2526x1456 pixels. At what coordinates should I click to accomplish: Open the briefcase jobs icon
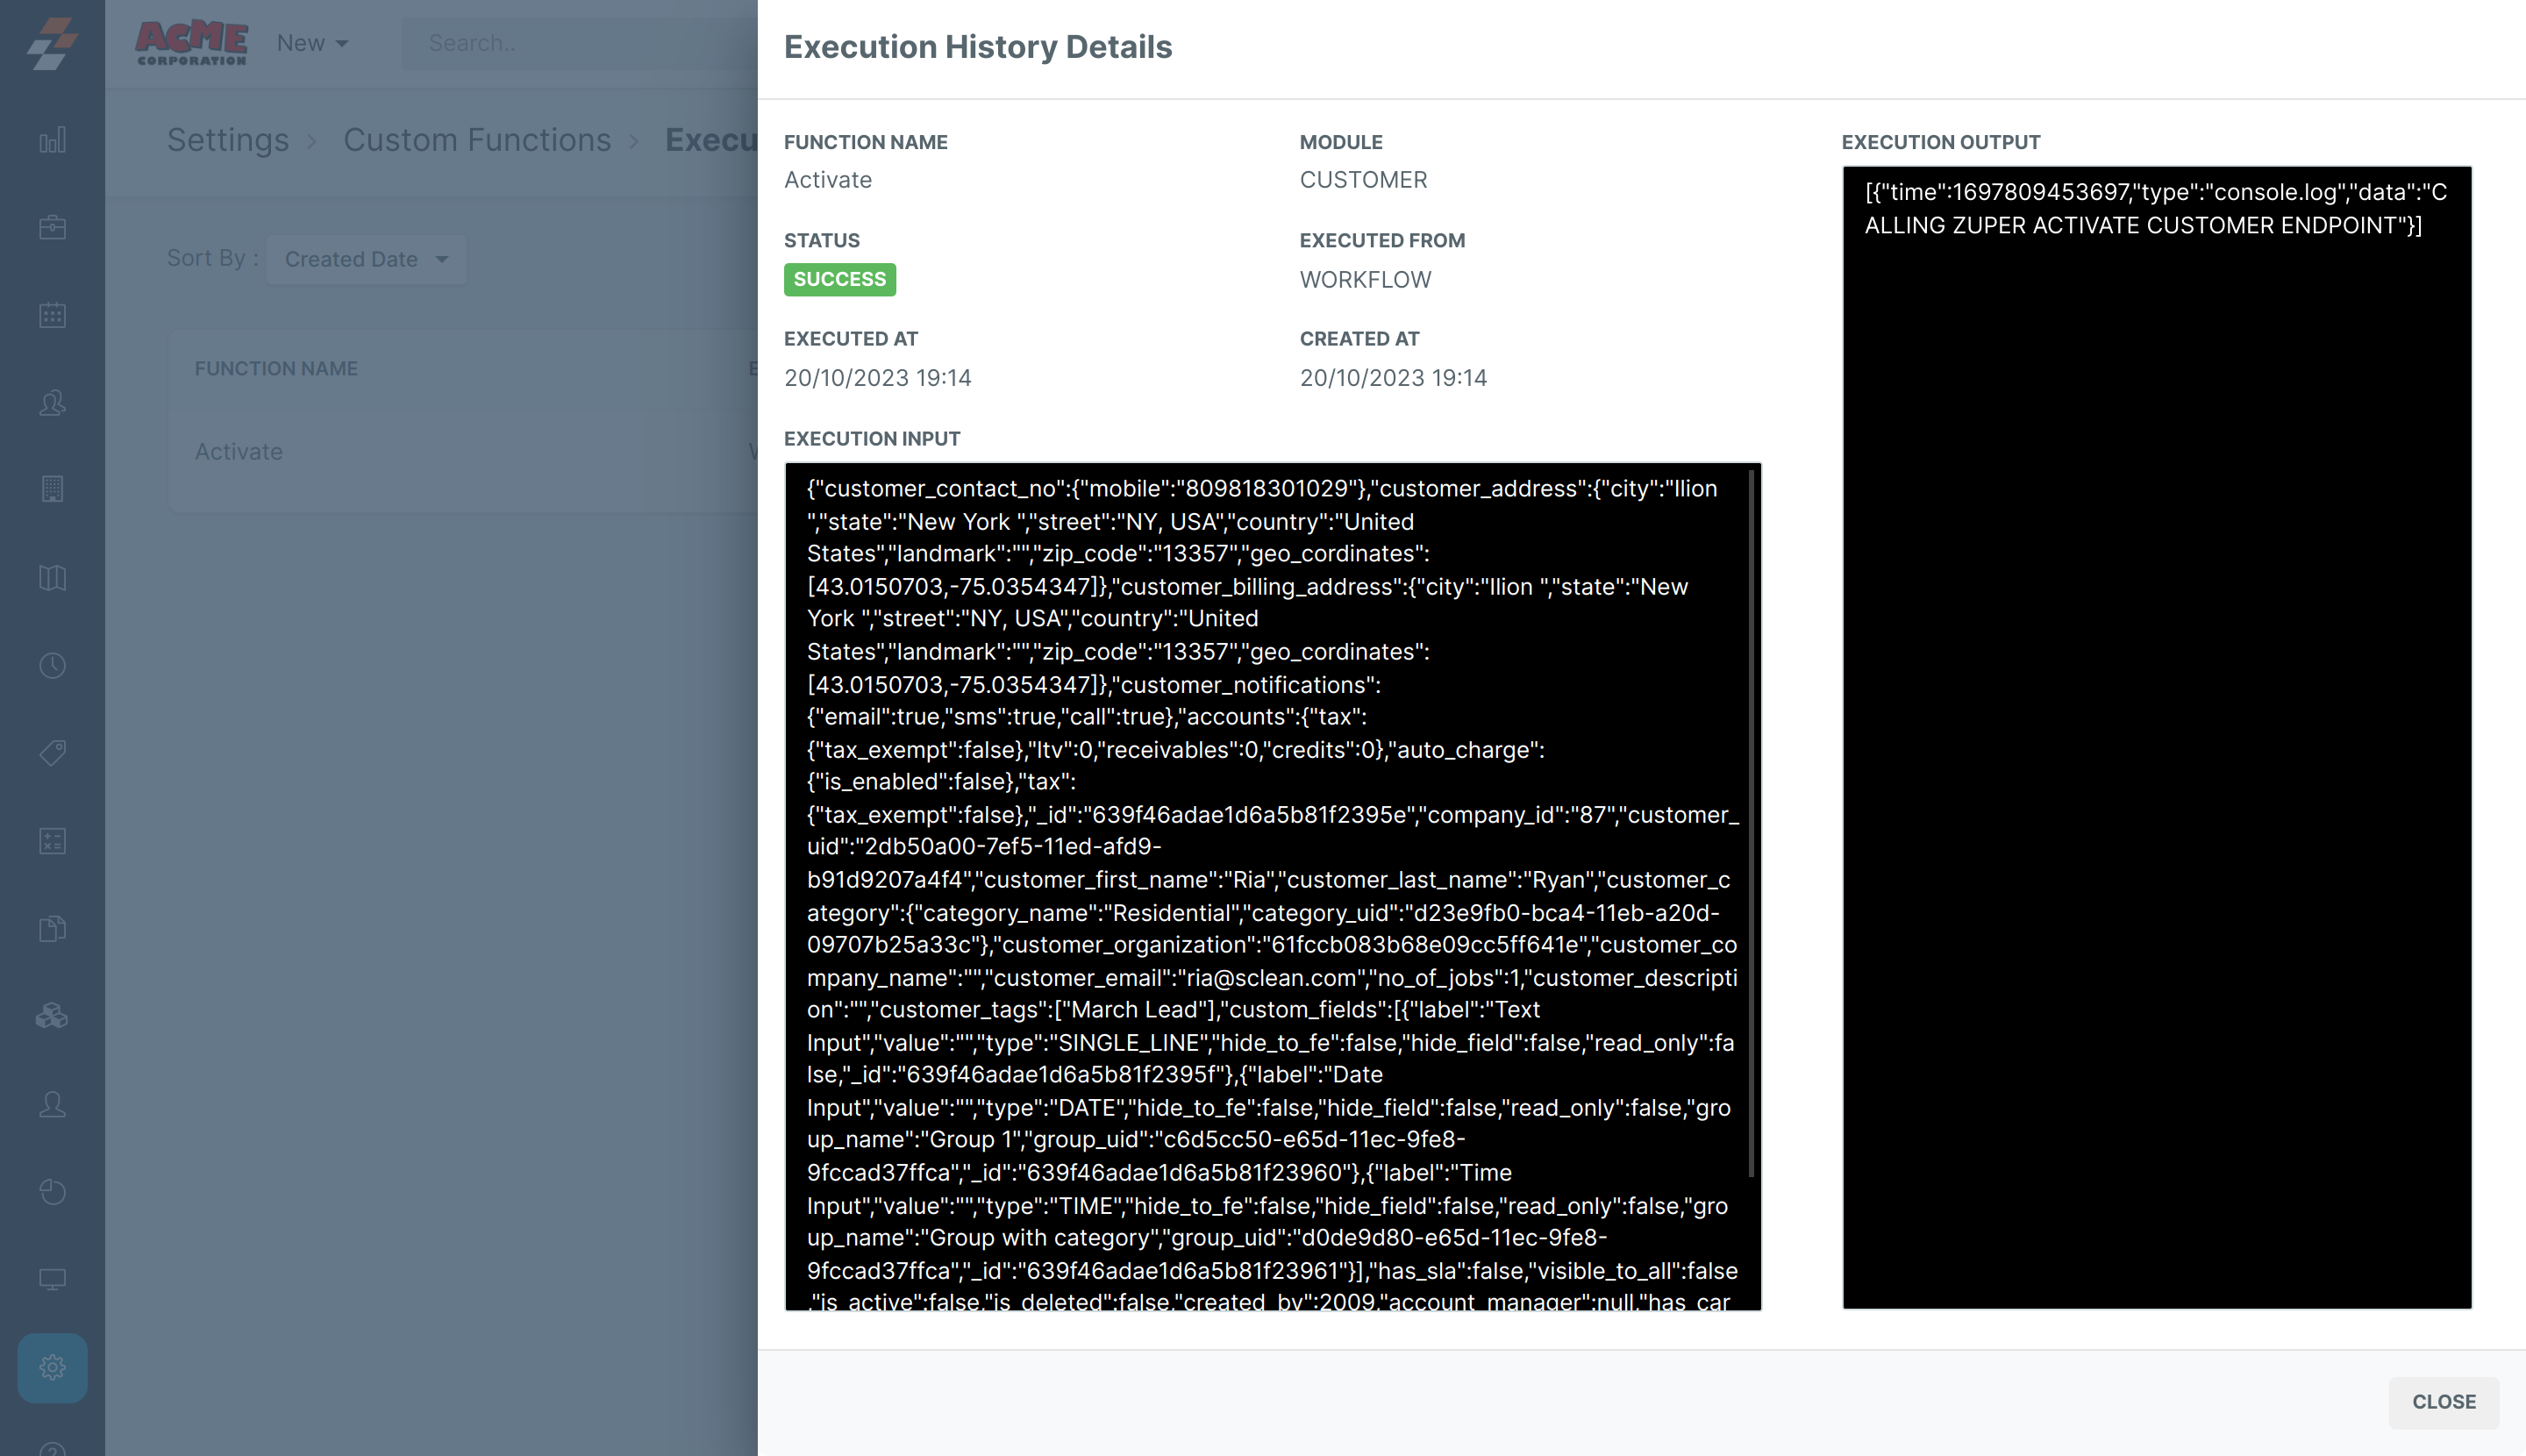coord(52,228)
